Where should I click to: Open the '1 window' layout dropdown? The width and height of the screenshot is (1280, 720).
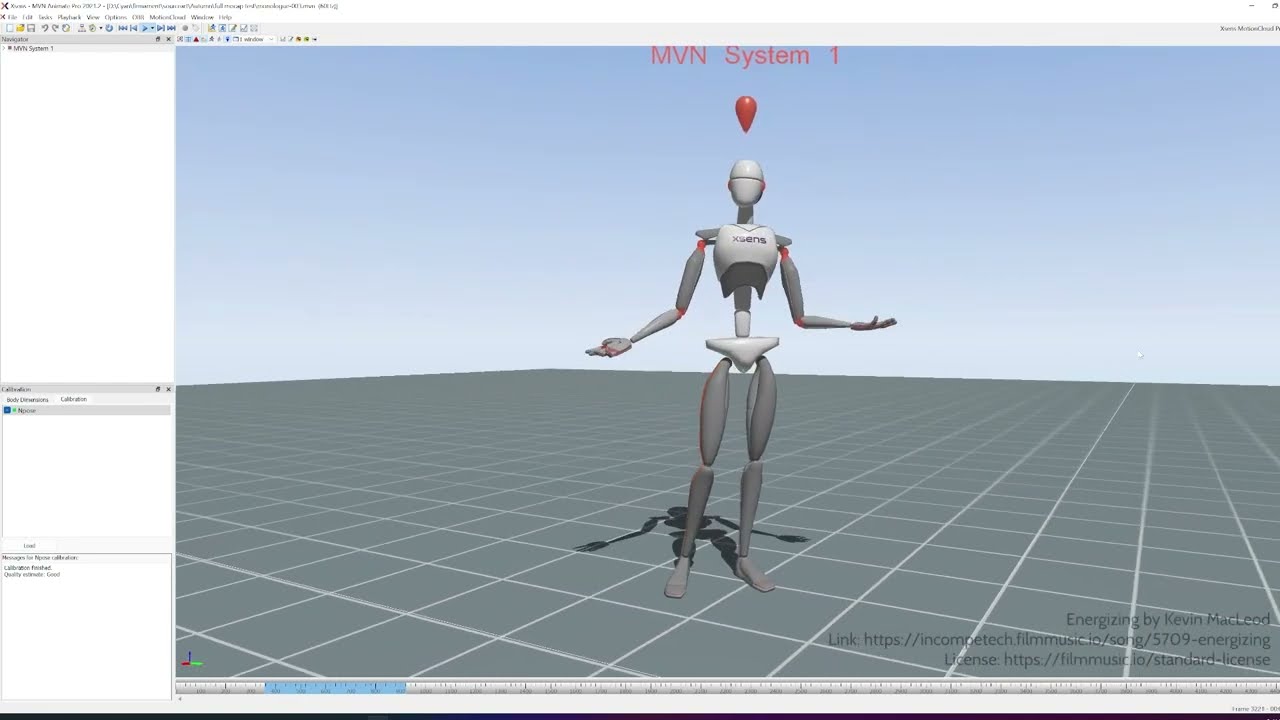[x=254, y=39]
